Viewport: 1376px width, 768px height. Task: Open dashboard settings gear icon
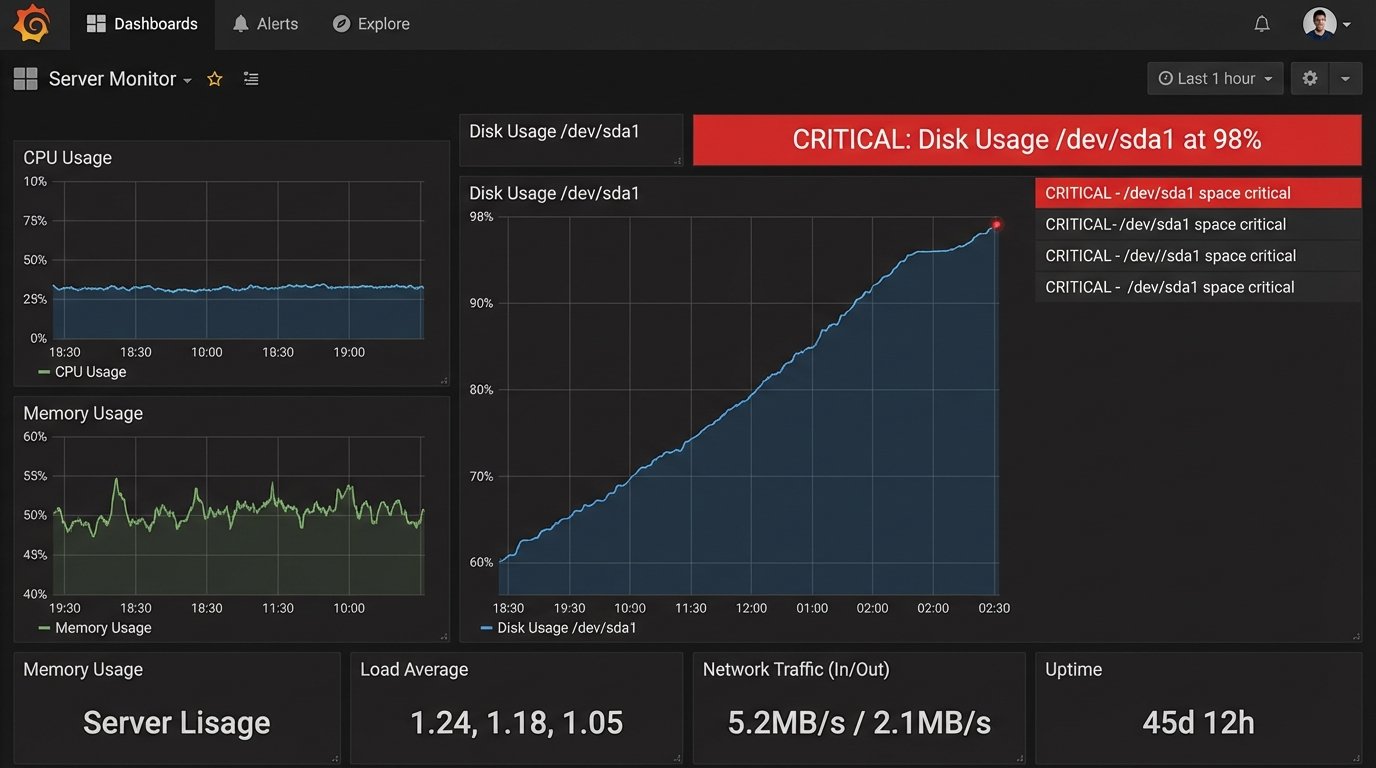(x=1310, y=78)
